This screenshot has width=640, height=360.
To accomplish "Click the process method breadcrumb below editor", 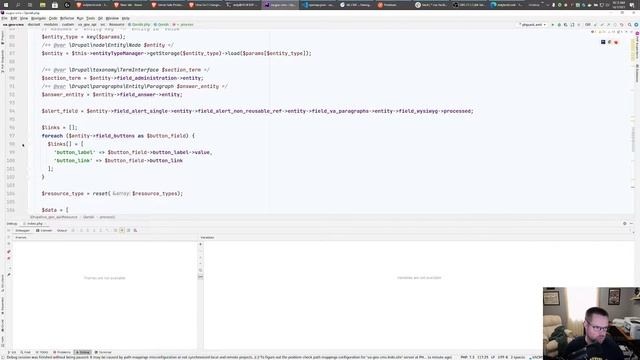I will (107, 217).
